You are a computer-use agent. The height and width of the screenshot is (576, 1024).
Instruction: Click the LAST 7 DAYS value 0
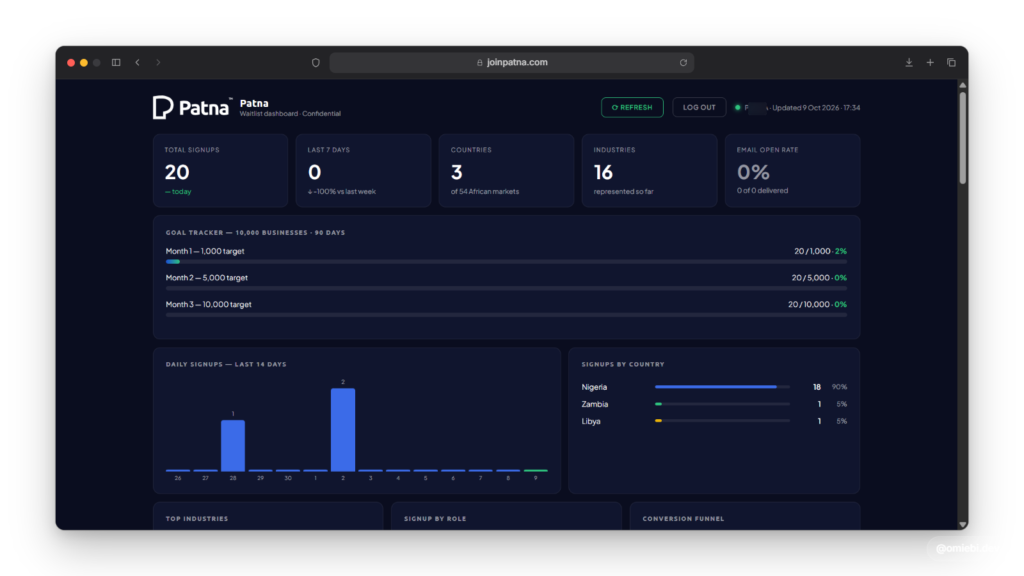tap(315, 172)
